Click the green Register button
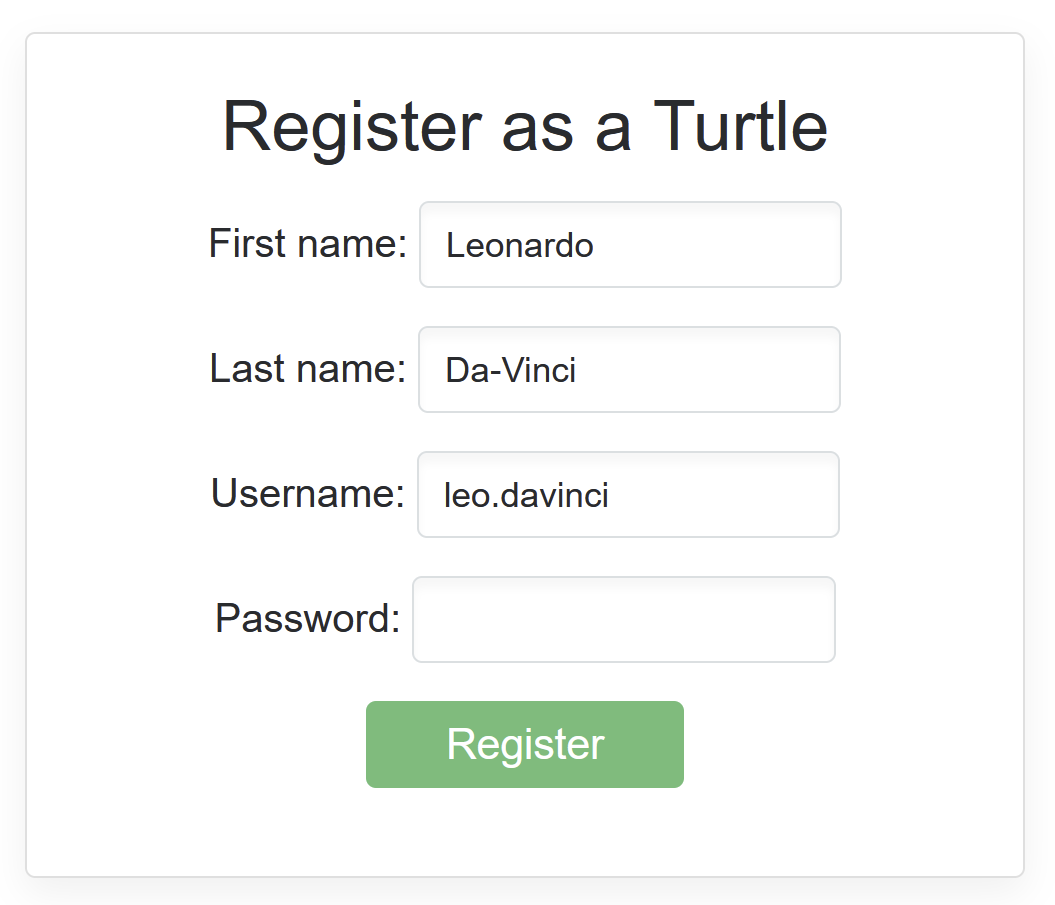The width and height of the screenshot is (1055, 905). pyautogui.click(x=525, y=744)
